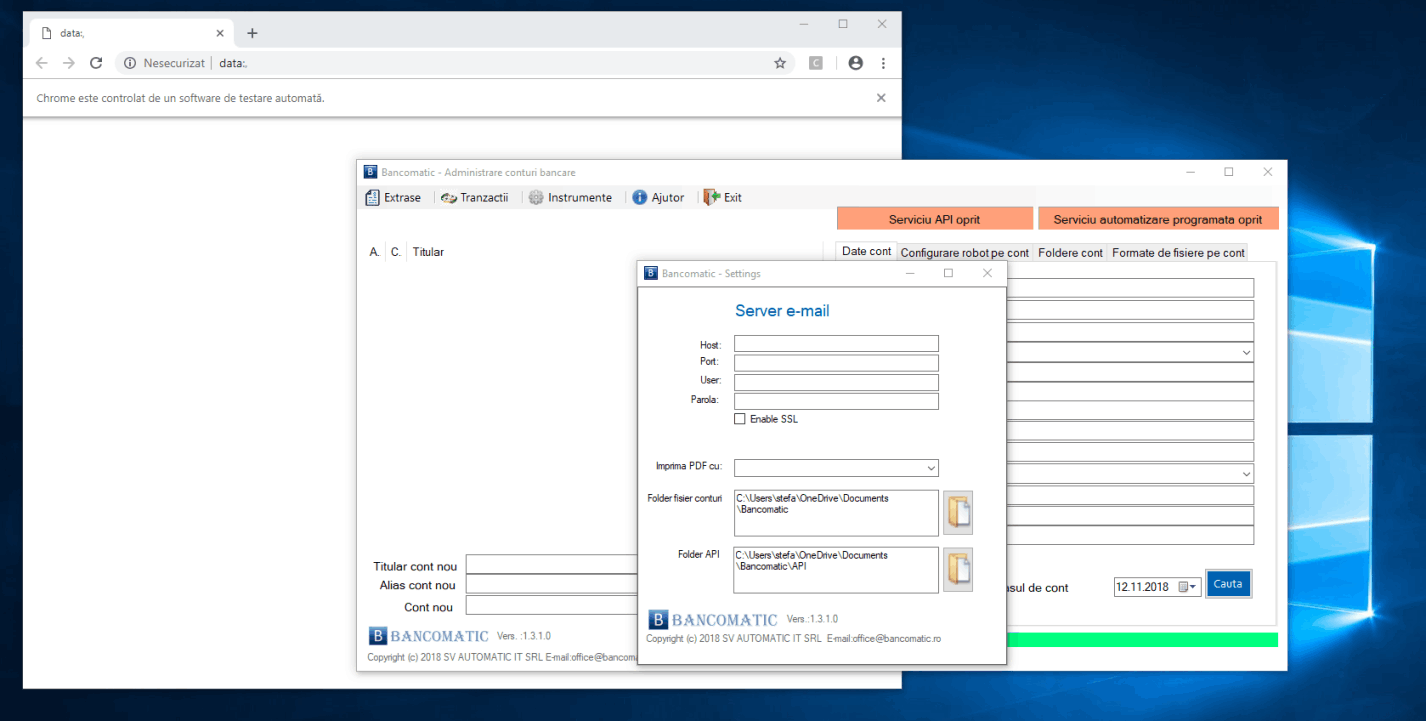Click the Titular column header
Screen dimensions: 1426x721
click(x=428, y=252)
